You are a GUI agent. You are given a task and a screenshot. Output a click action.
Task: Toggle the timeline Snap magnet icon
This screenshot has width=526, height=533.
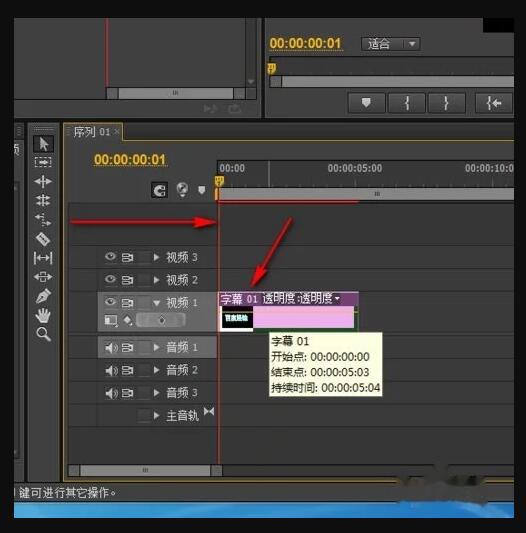pos(159,190)
